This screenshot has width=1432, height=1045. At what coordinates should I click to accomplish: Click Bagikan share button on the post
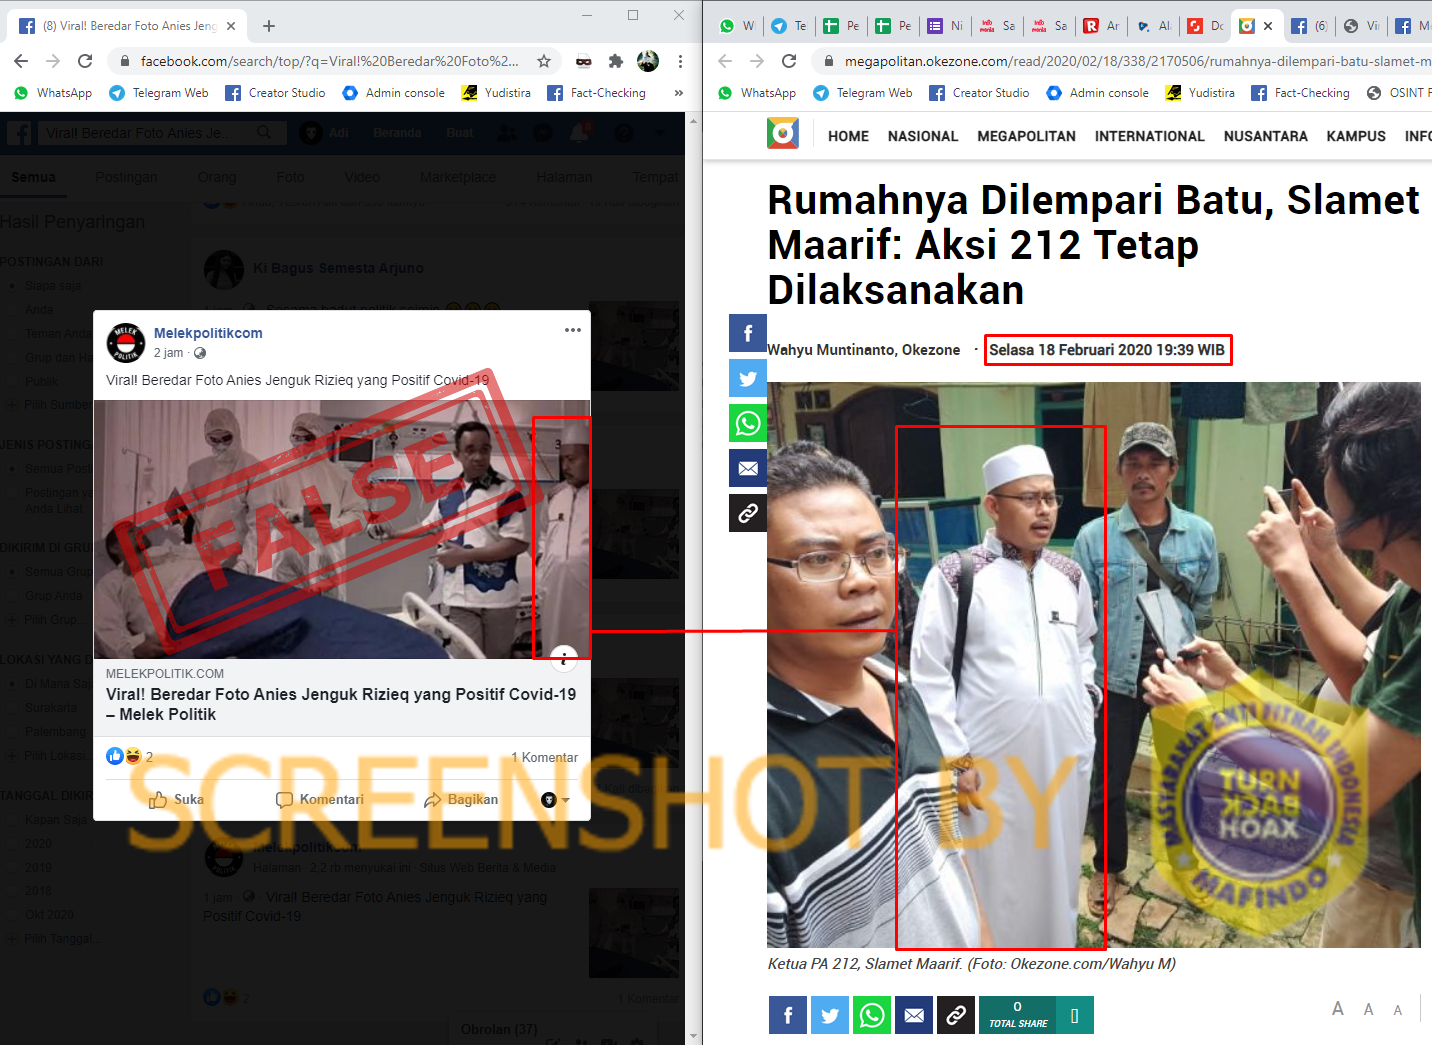pos(461,800)
